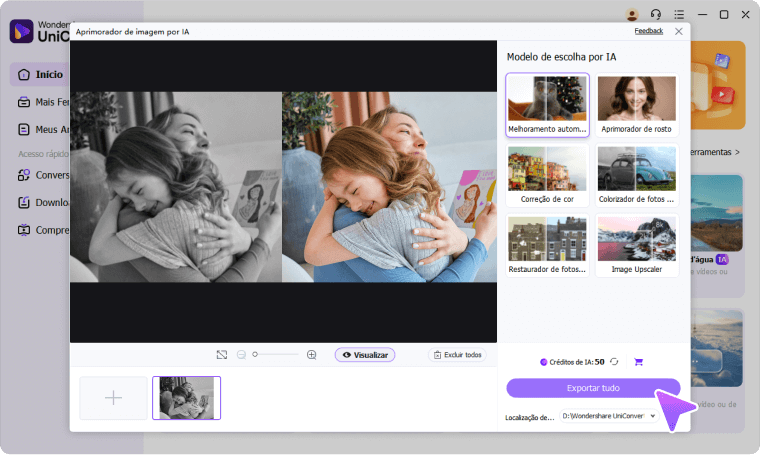Choose Image Upscaler model
Image resolution: width=760 pixels, height=455 pixels.
coord(636,245)
